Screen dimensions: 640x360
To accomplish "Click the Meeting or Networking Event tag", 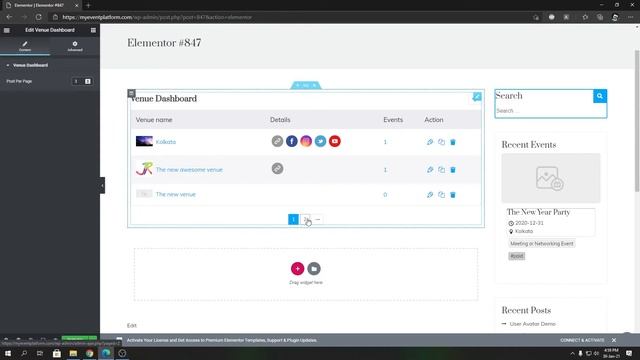I will pos(542,244).
